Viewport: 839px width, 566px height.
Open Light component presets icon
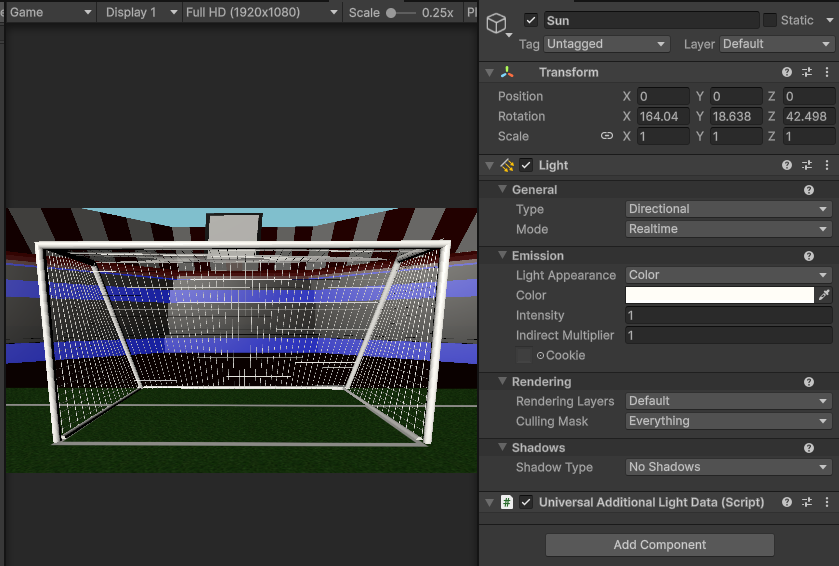[807, 165]
